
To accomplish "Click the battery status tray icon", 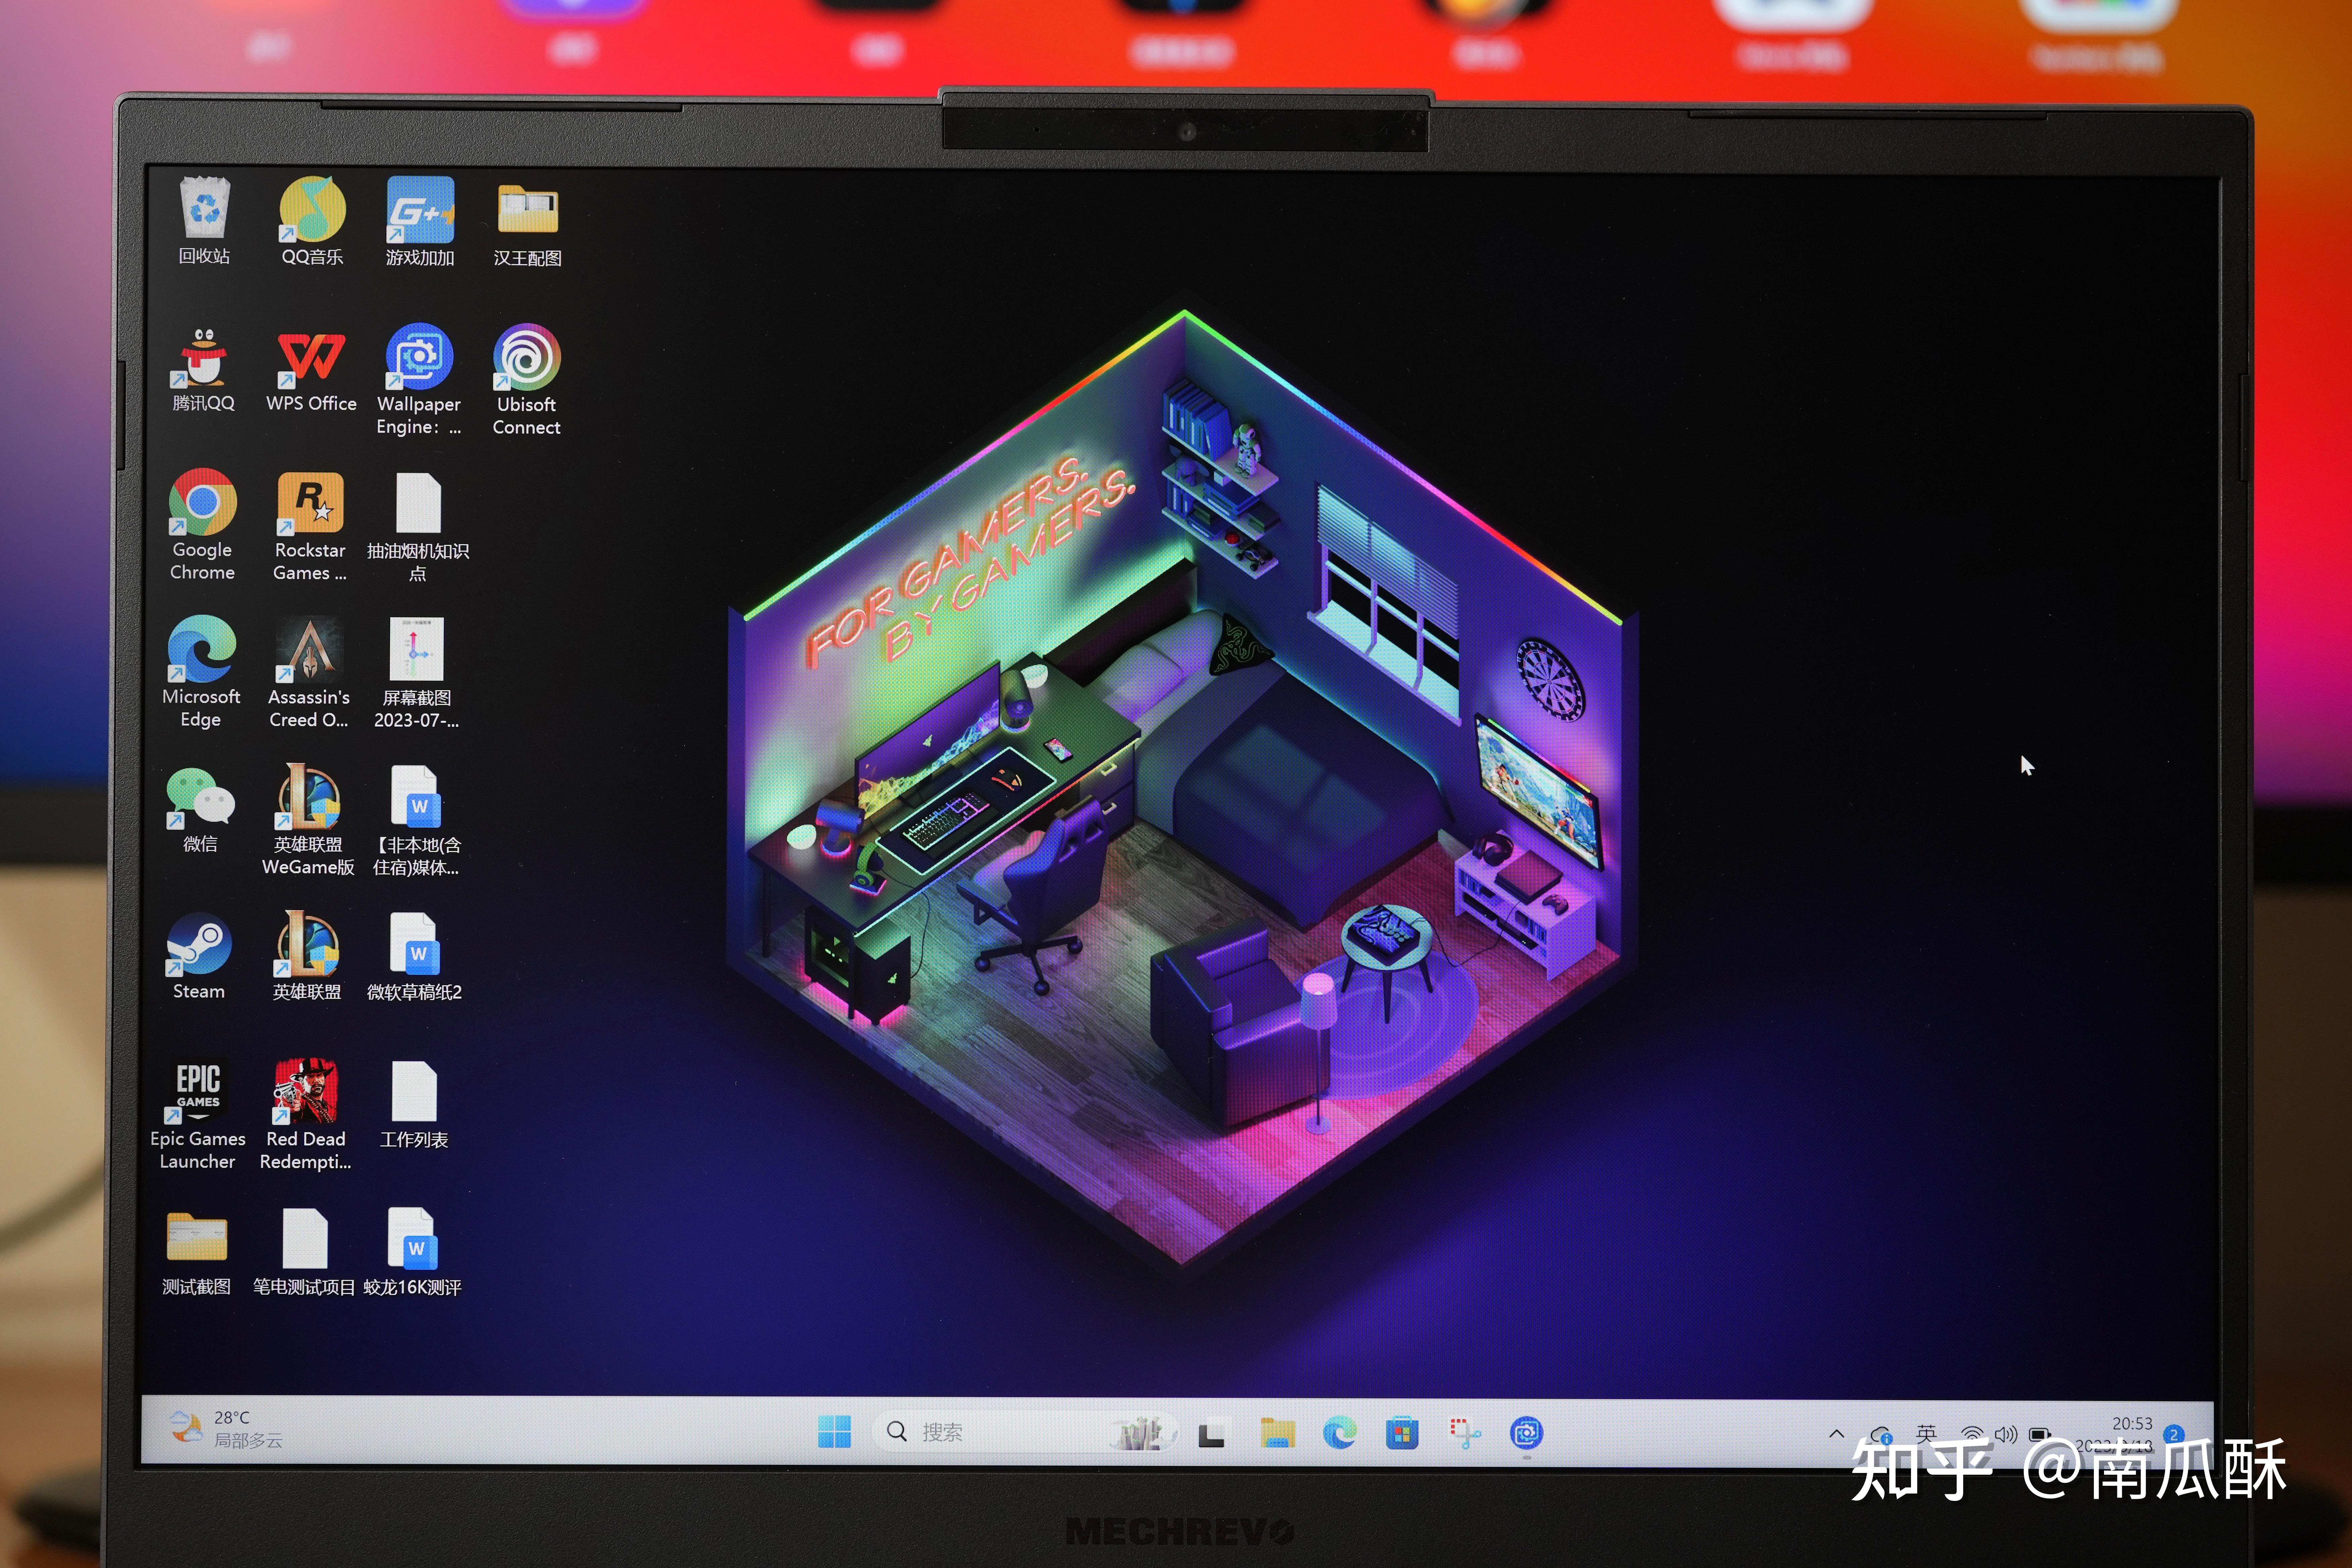I will coord(2040,1435).
